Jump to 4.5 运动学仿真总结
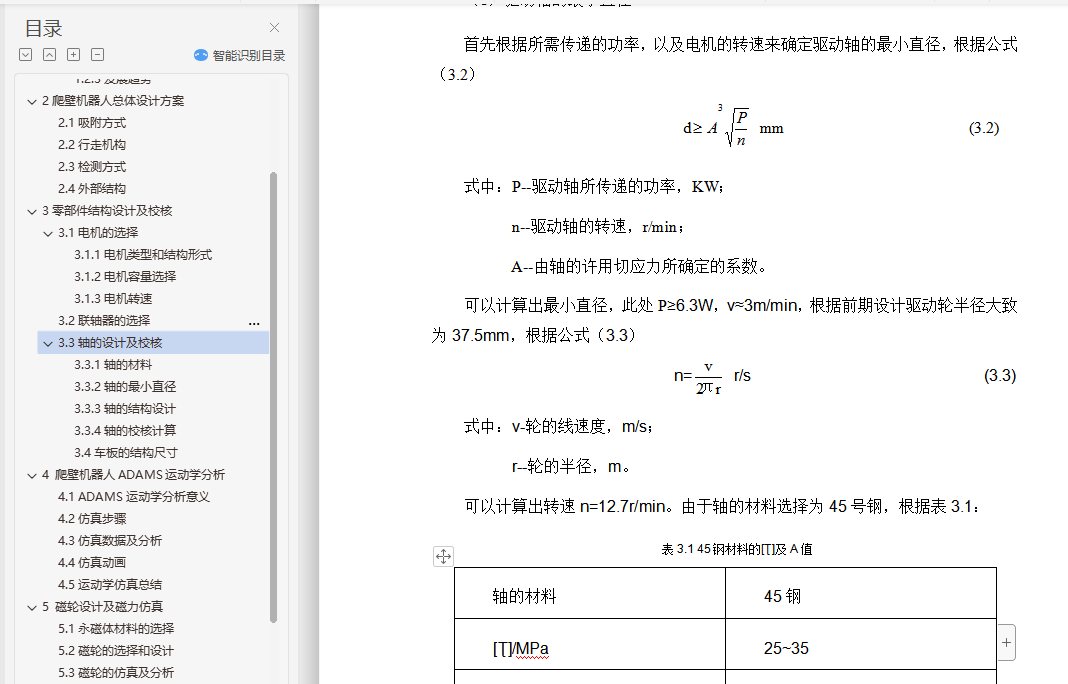This screenshot has height=684, width=1068. [x=110, y=585]
